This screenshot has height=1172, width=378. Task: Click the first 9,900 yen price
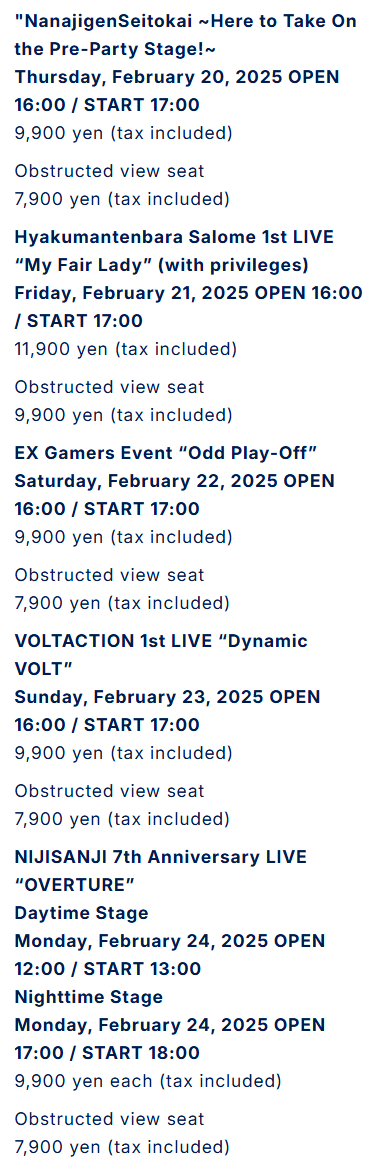123,133
